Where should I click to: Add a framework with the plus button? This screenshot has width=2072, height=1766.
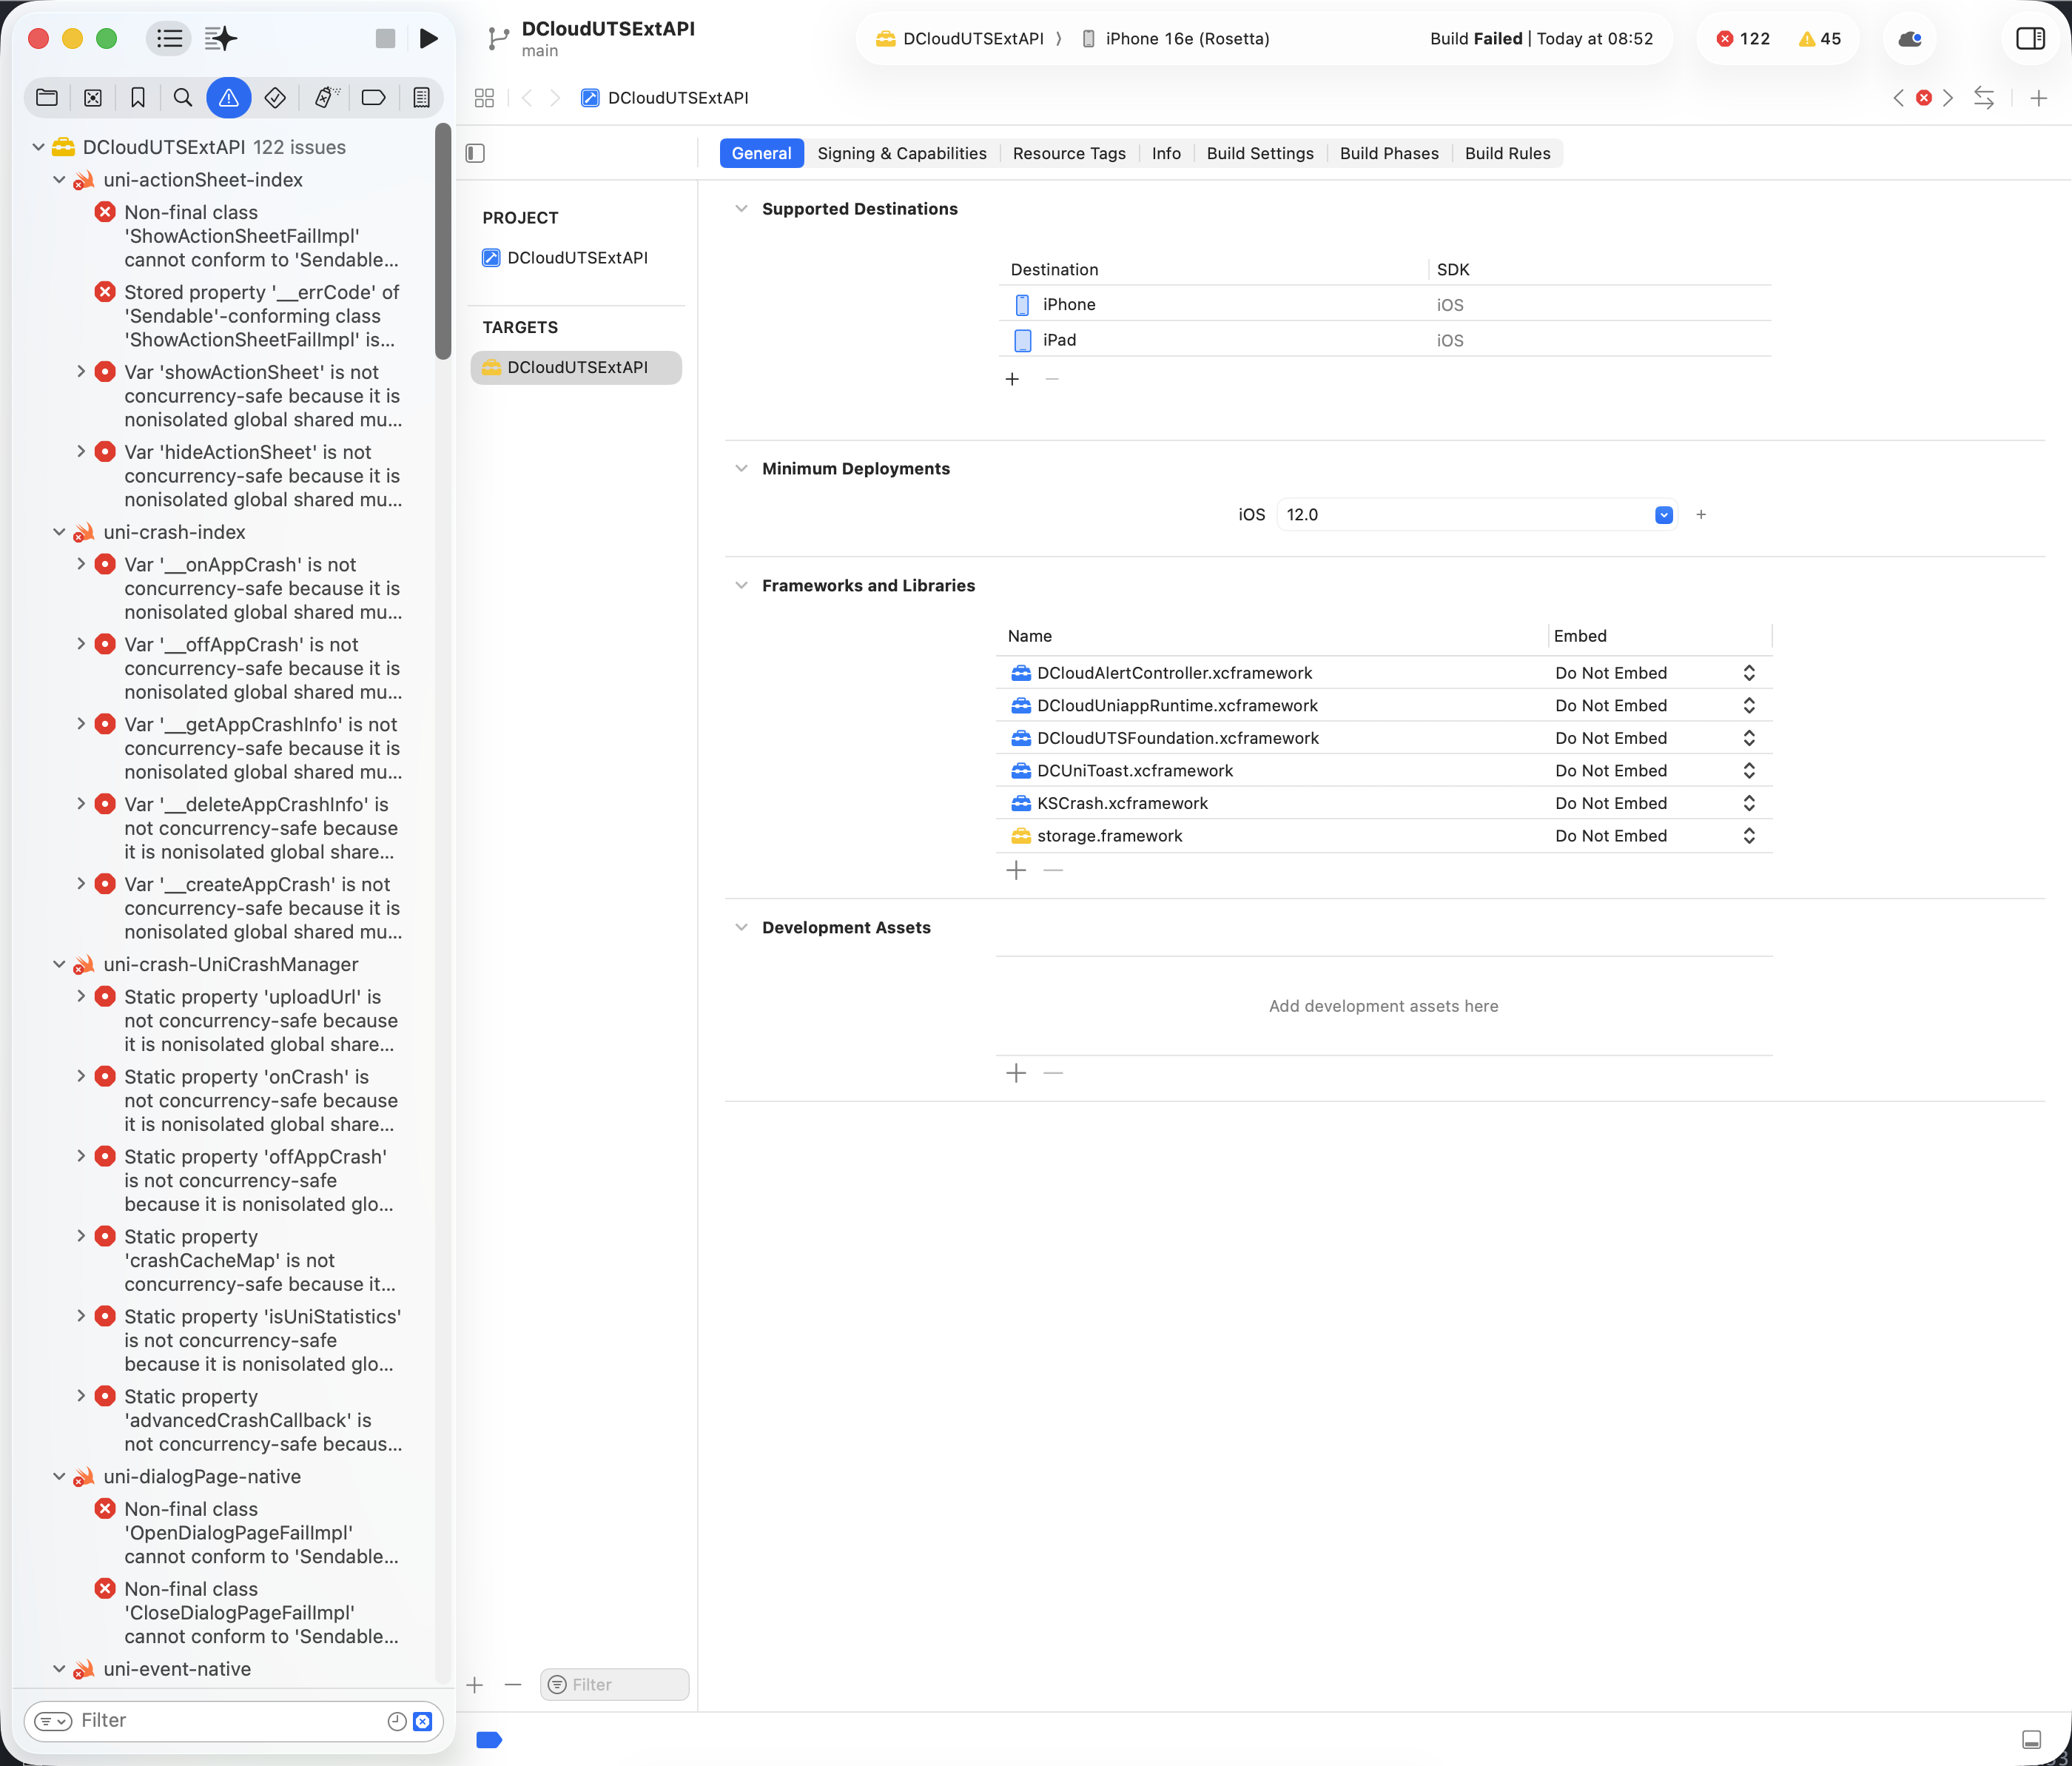point(1016,870)
